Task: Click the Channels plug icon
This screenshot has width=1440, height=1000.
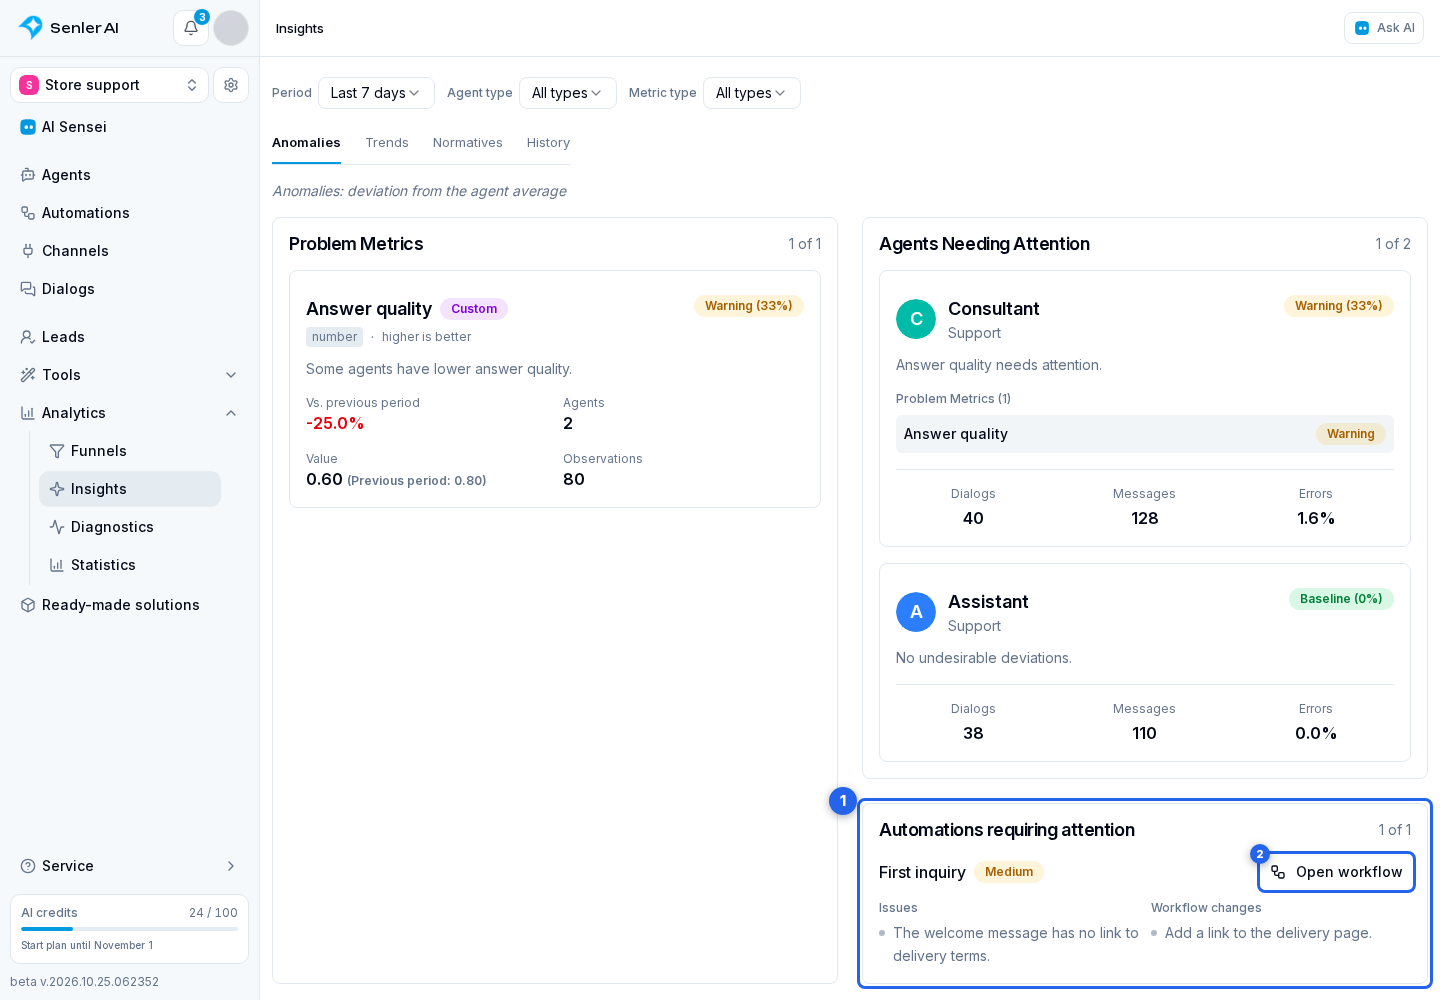Action: pyautogui.click(x=28, y=251)
